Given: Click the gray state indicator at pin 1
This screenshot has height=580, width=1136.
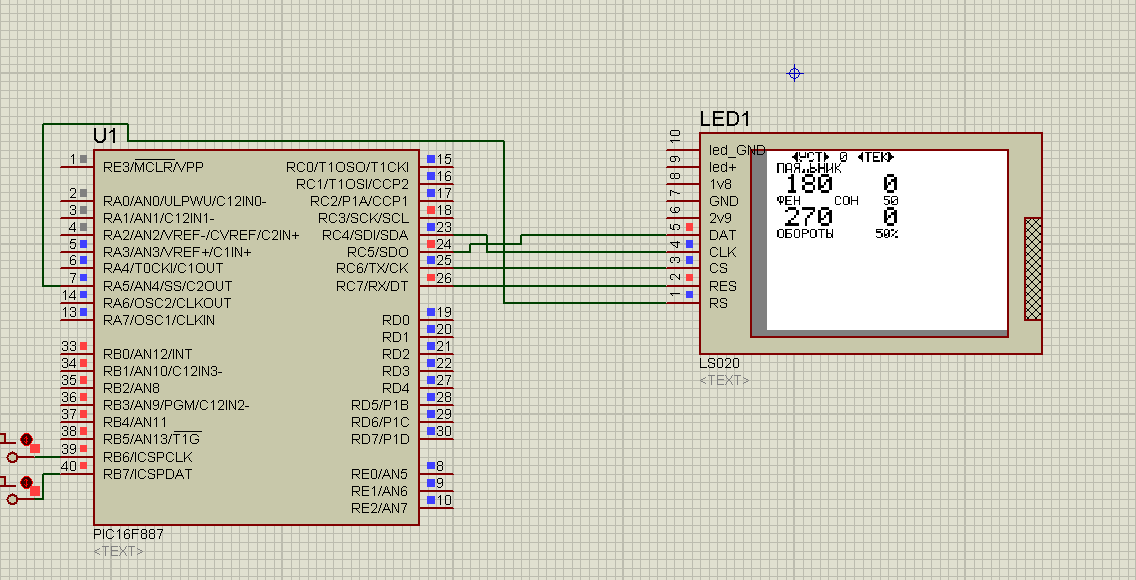Looking at the screenshot, I should (x=84, y=159).
